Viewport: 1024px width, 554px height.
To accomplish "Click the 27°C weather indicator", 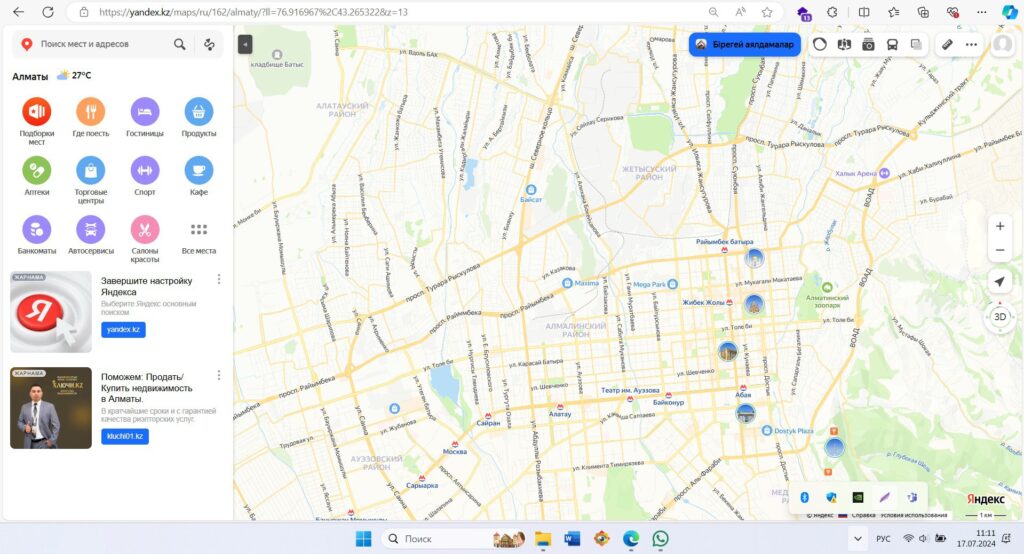I will [x=74, y=76].
